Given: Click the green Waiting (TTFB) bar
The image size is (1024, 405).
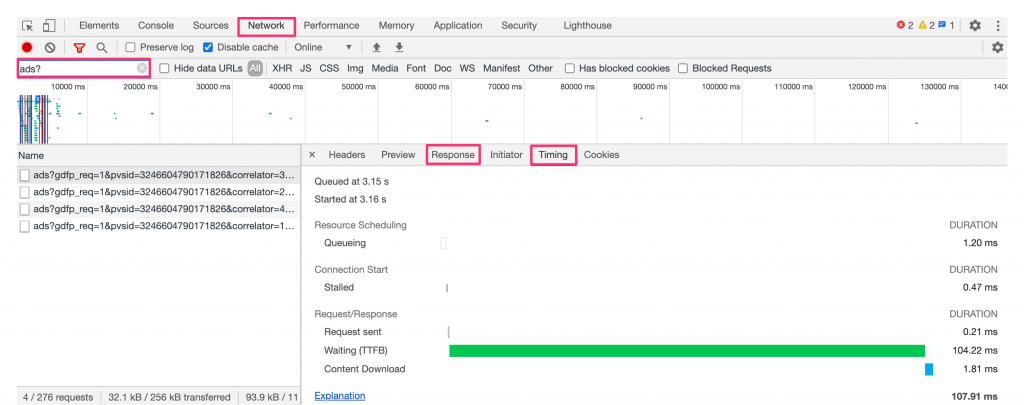Looking at the screenshot, I should [687, 351].
